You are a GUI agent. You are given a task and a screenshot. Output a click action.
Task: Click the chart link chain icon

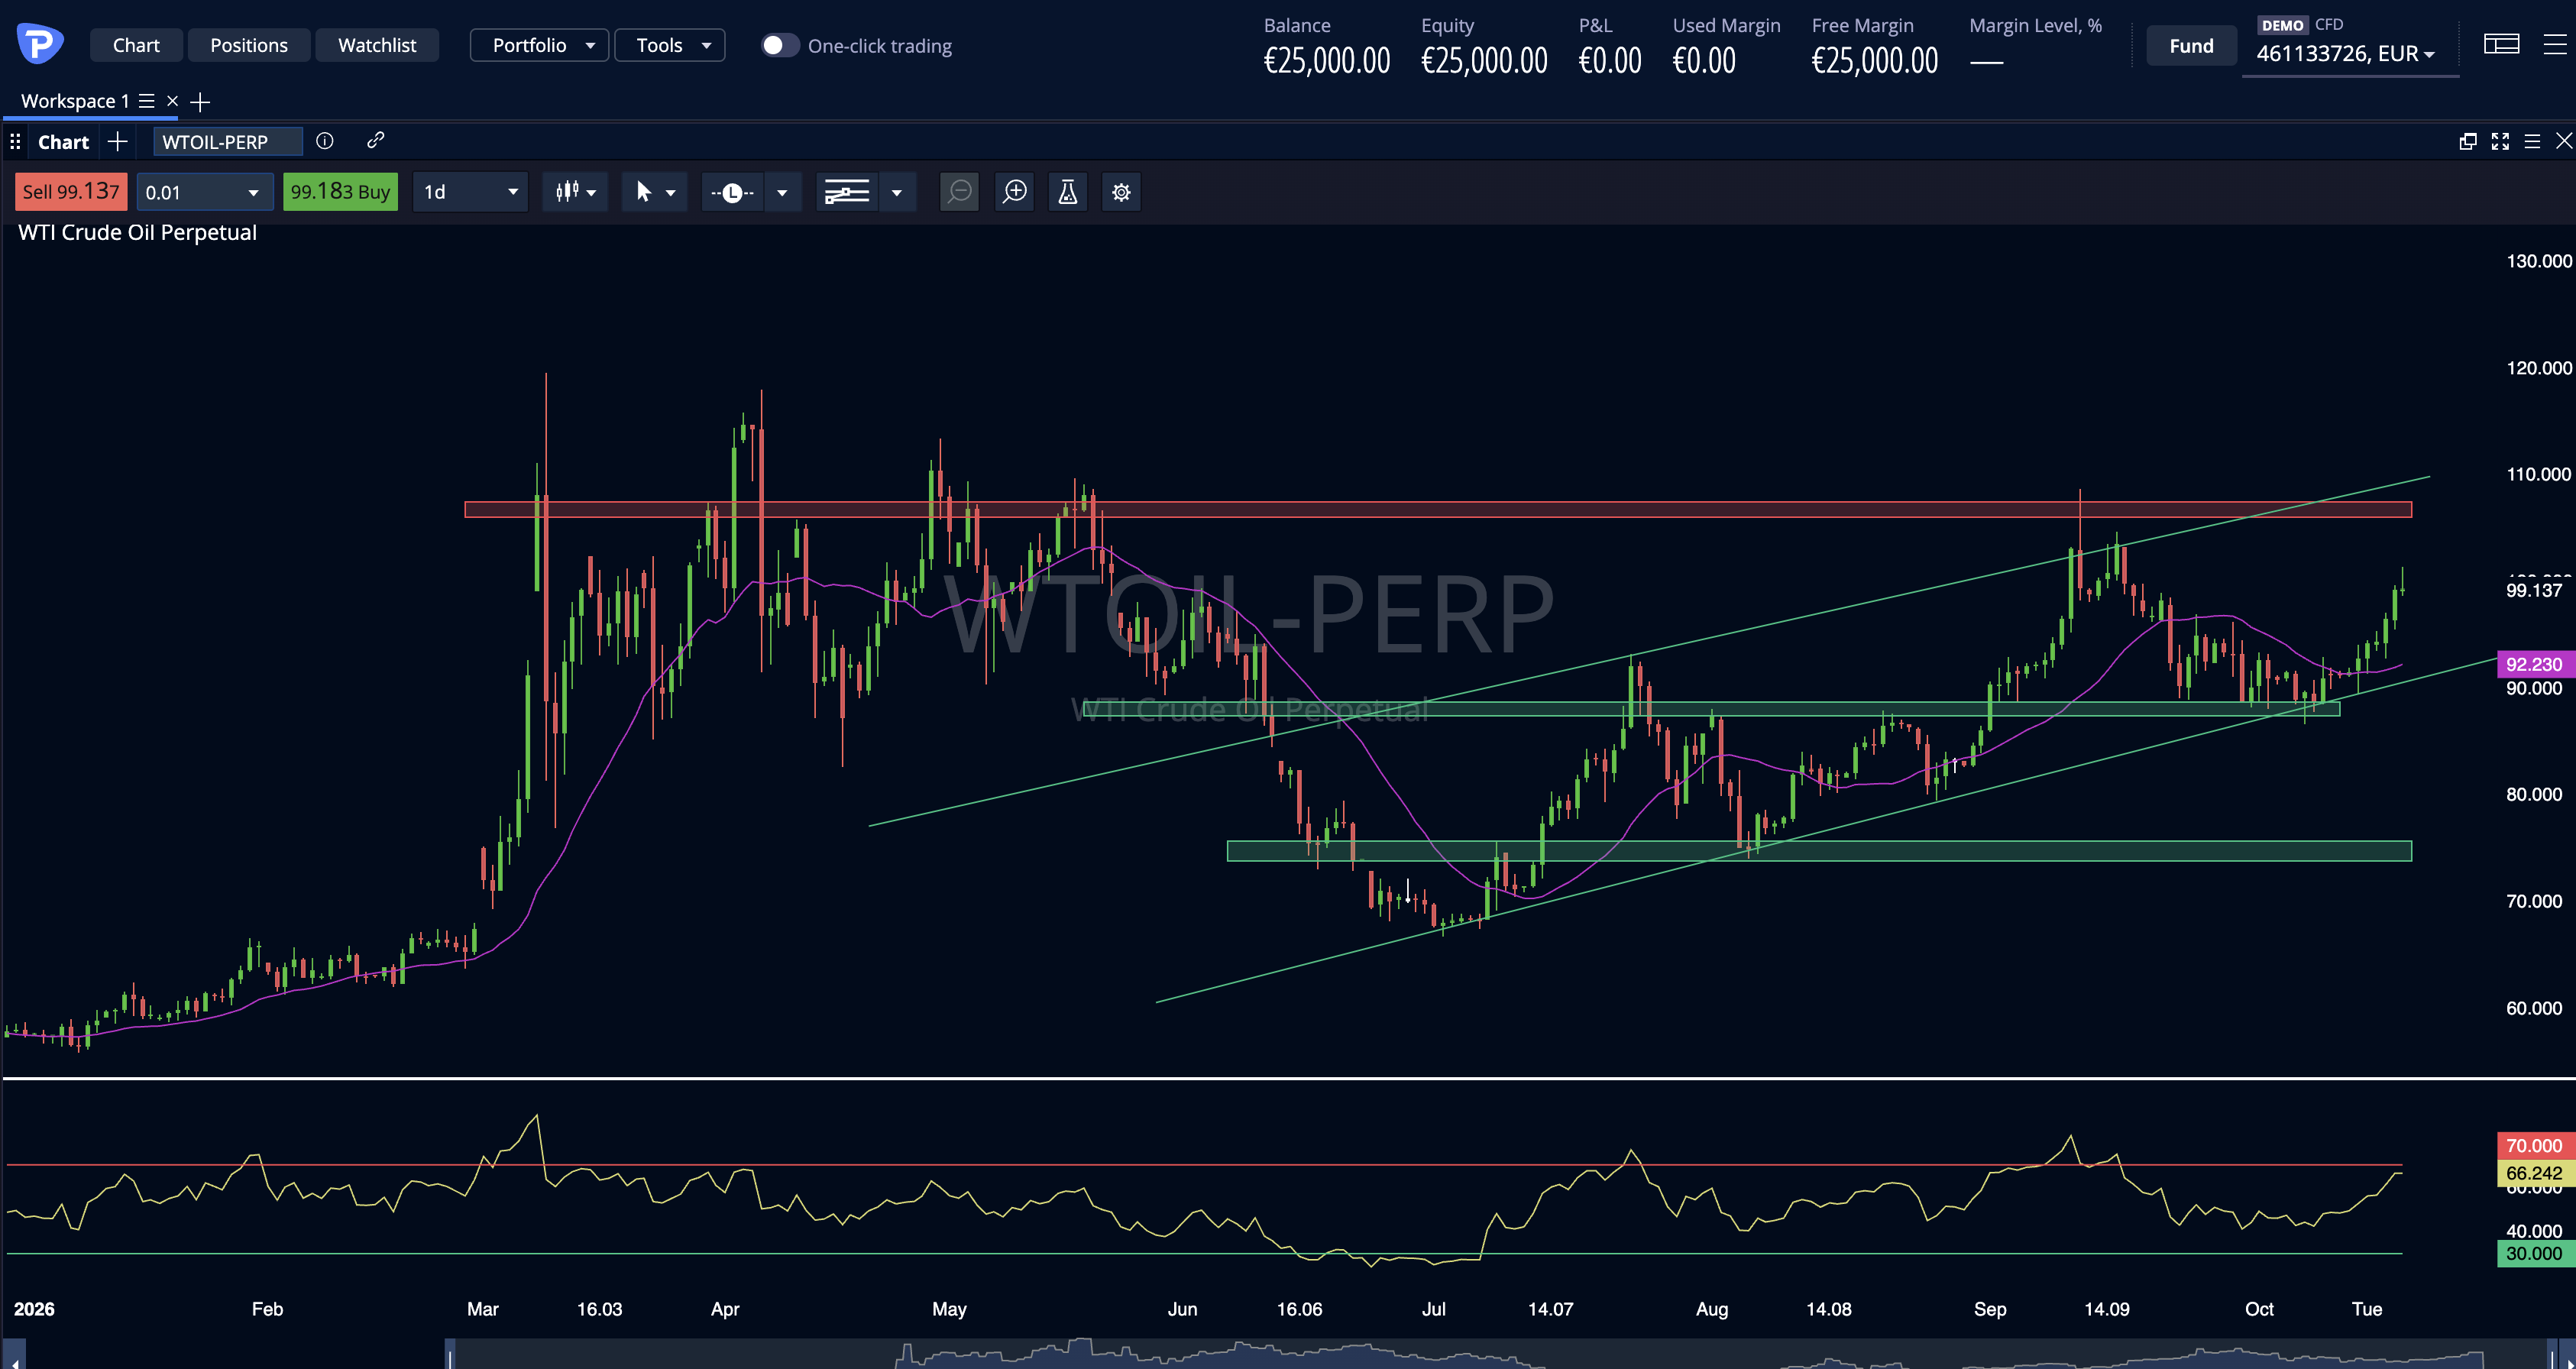375,141
